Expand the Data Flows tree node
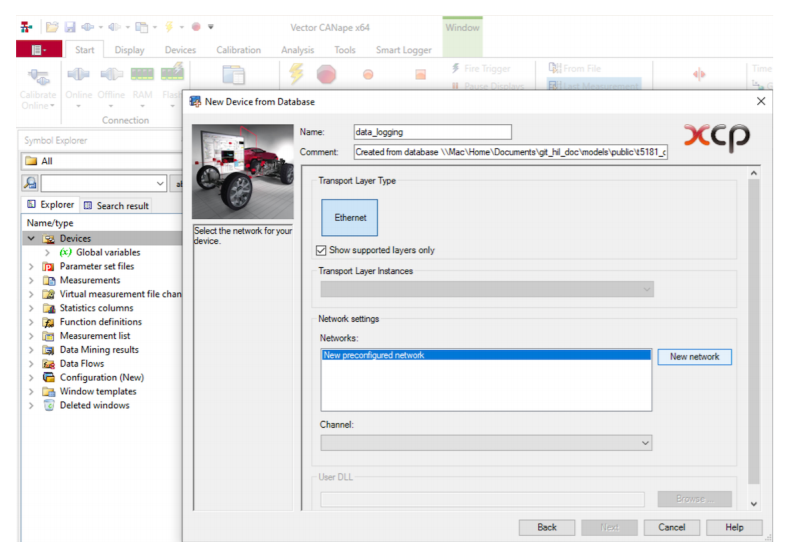Viewport: 792px width, 555px height. point(31,364)
